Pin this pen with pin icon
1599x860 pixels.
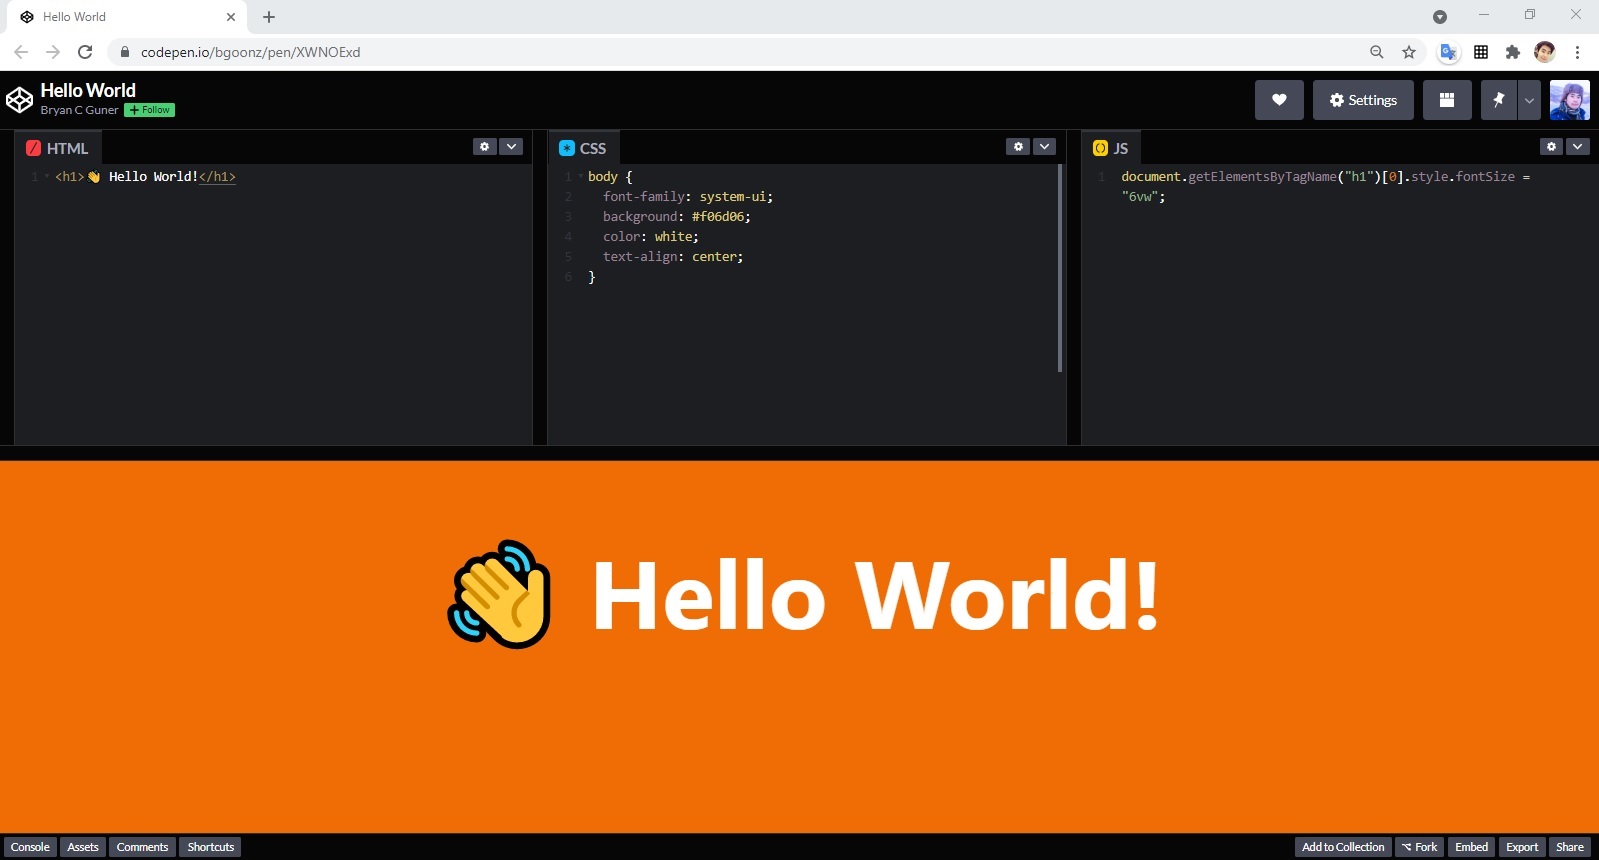[1498, 100]
